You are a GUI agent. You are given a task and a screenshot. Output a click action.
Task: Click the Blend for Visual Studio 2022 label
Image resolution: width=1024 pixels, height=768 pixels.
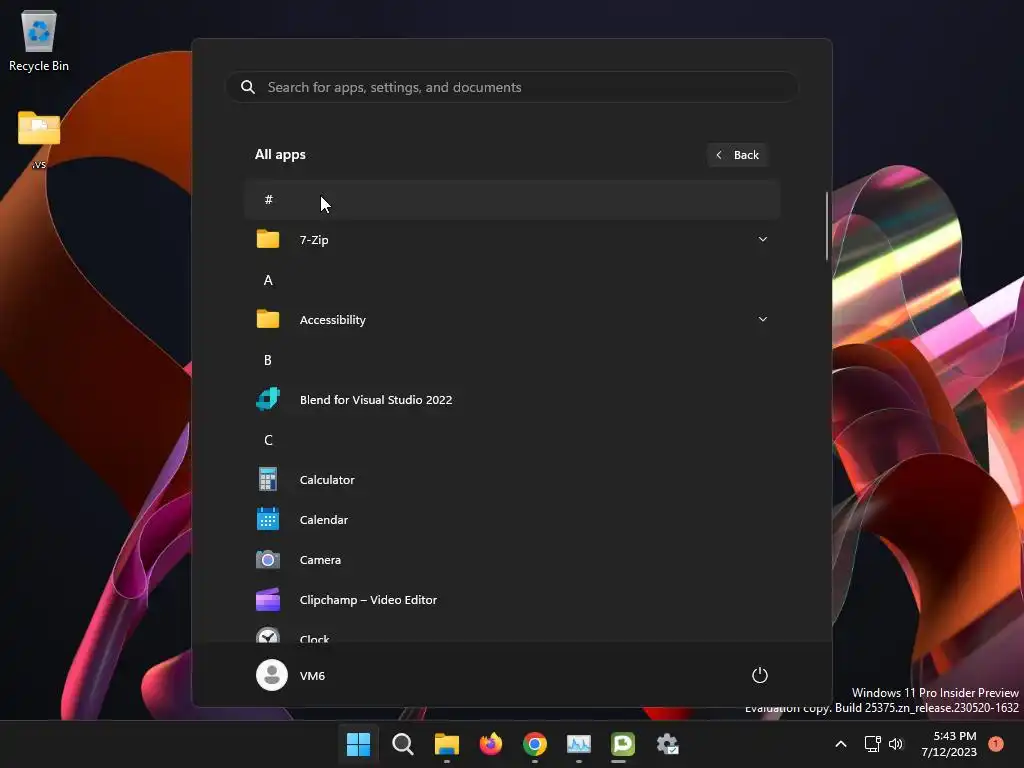click(x=376, y=399)
